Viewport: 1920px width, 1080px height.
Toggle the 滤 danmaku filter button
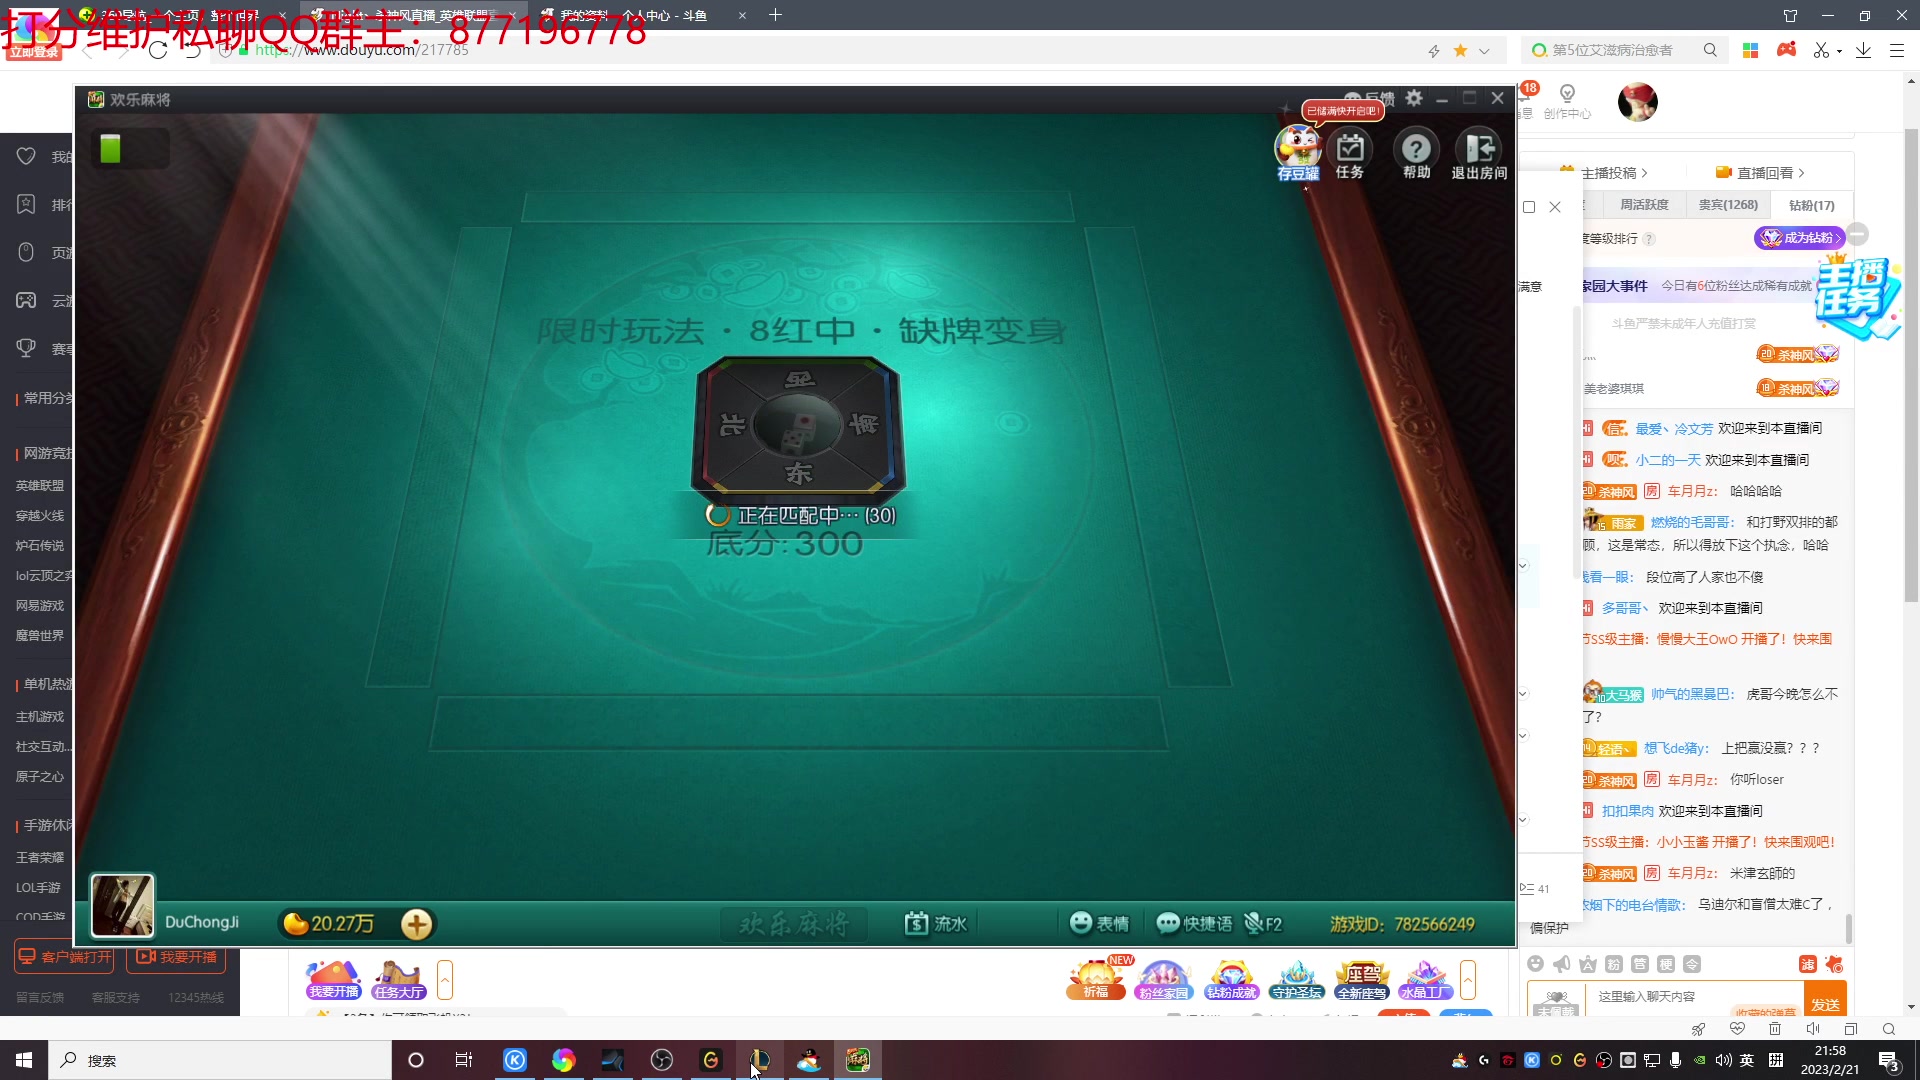coord(1808,964)
